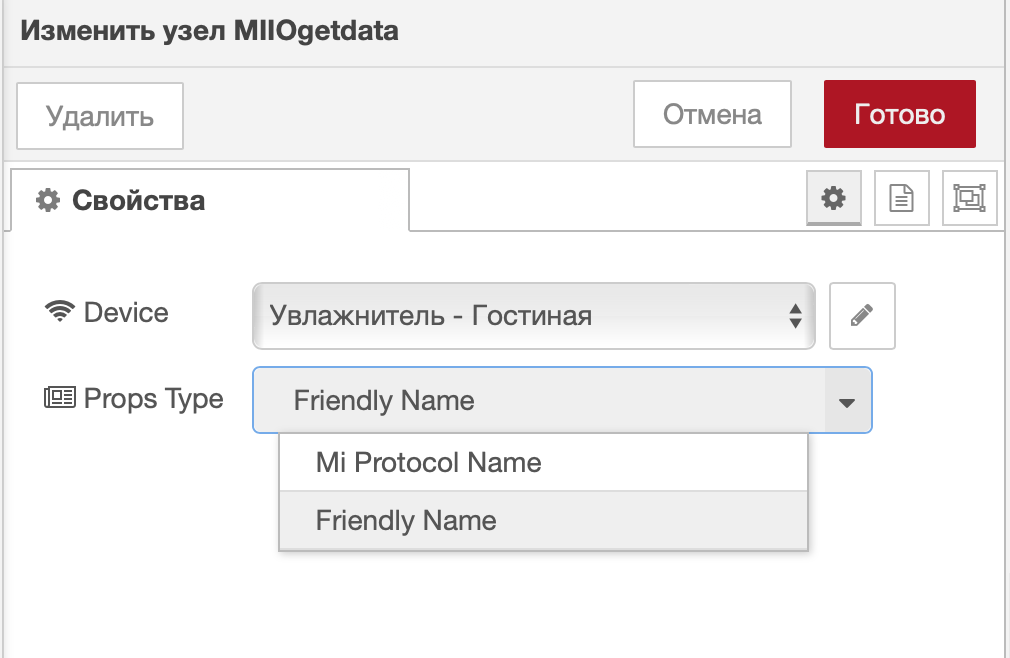The image size is (1010, 658).
Task: Collapse the Props Type dropdown arrow
Action: [x=847, y=401]
